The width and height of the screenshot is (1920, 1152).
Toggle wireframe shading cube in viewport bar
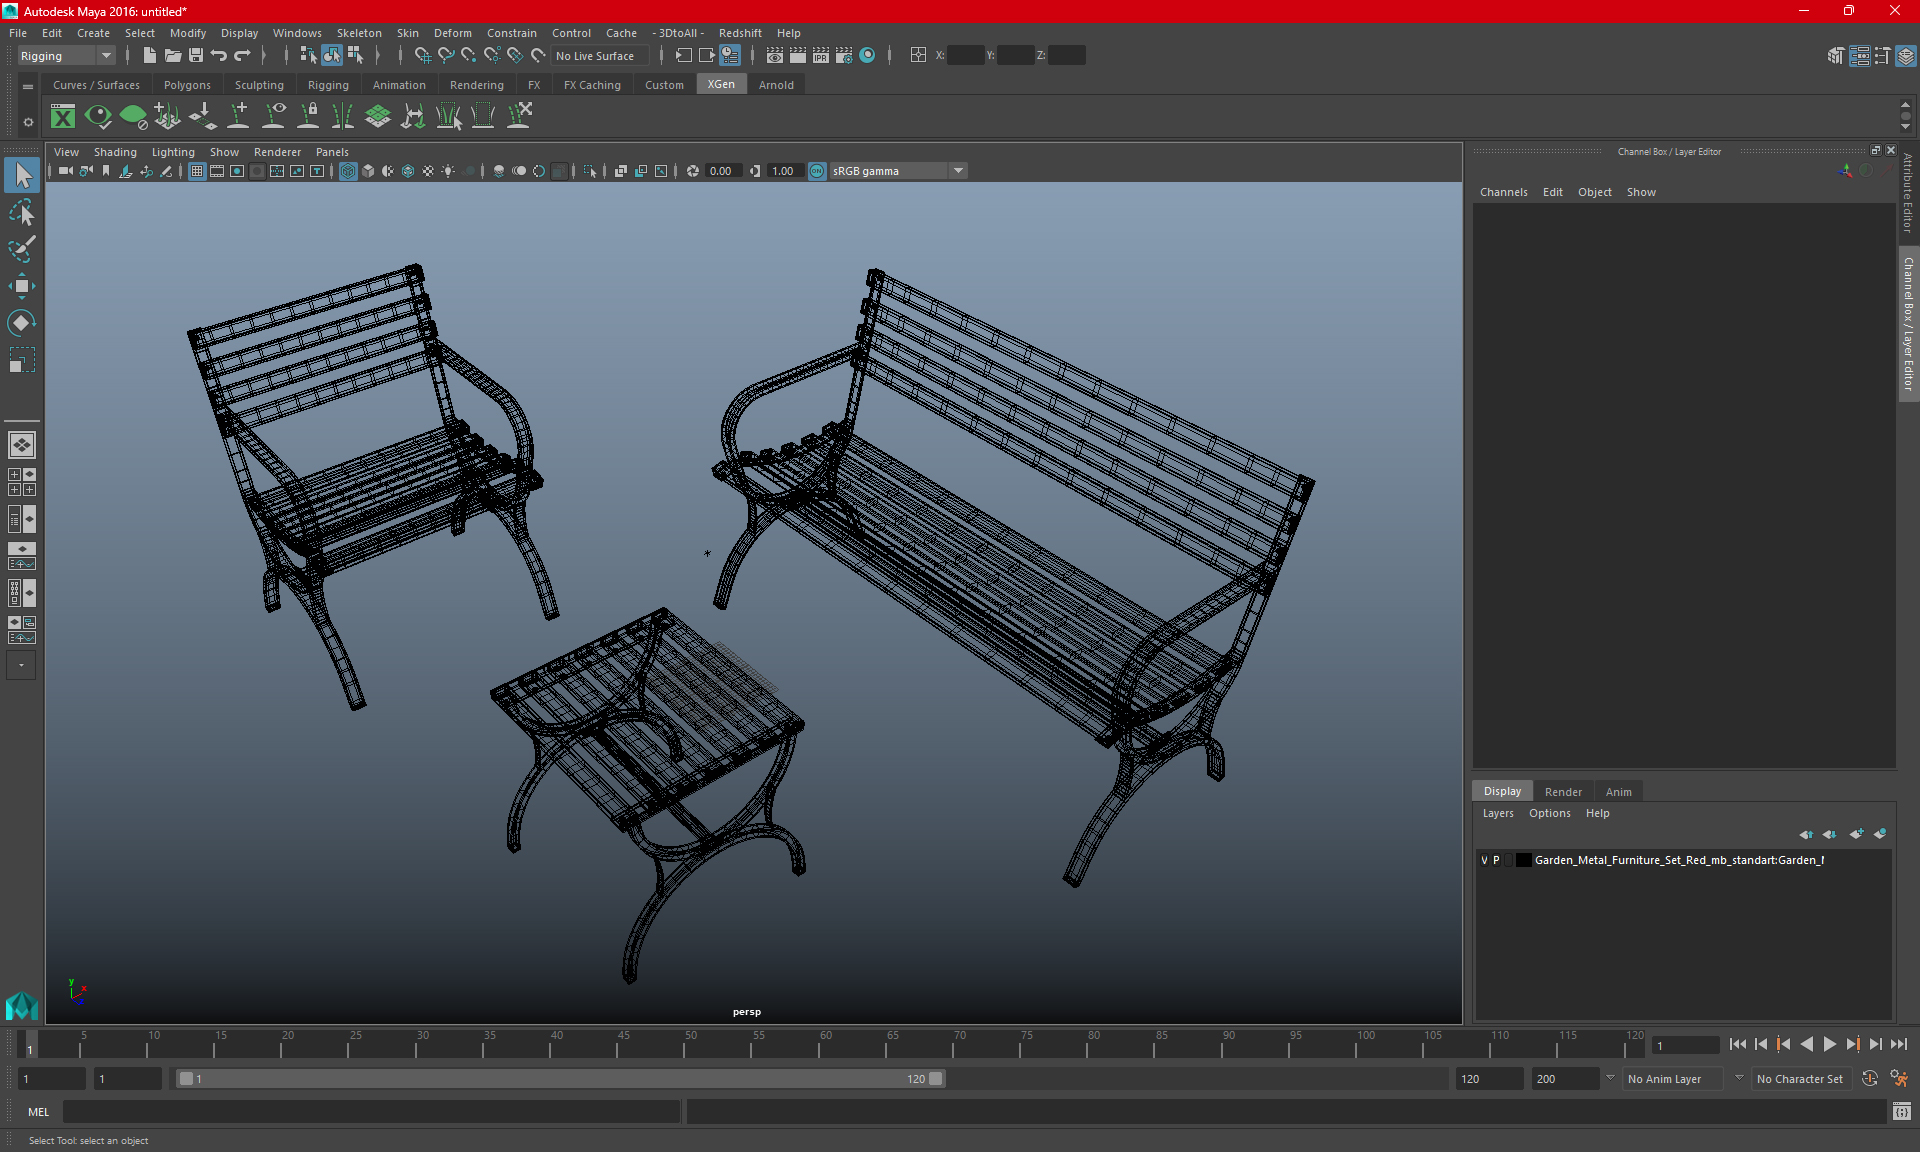pos(348,171)
